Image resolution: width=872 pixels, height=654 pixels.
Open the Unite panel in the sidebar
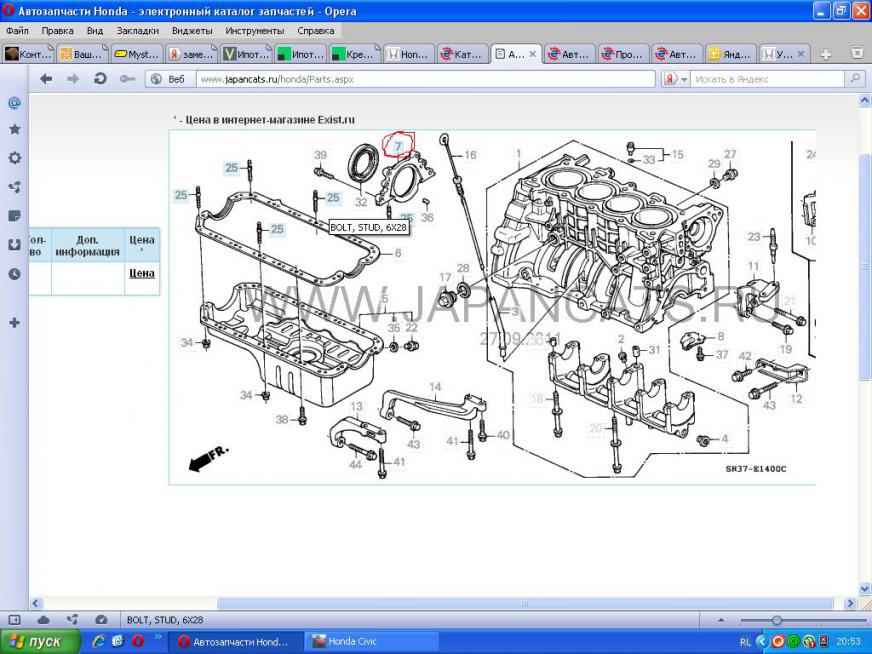pyautogui.click(x=14, y=187)
